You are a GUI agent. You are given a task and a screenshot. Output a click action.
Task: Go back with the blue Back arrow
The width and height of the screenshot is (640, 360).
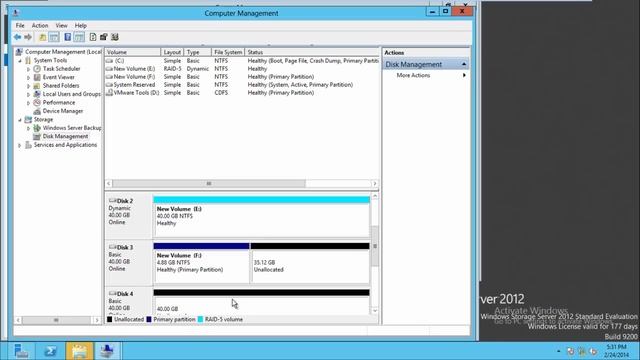(17, 37)
